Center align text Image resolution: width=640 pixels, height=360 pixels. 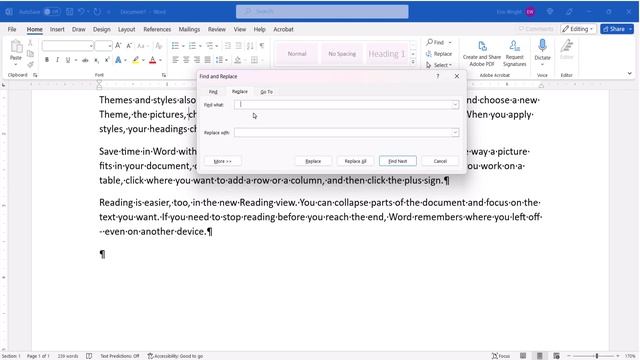point(186,60)
